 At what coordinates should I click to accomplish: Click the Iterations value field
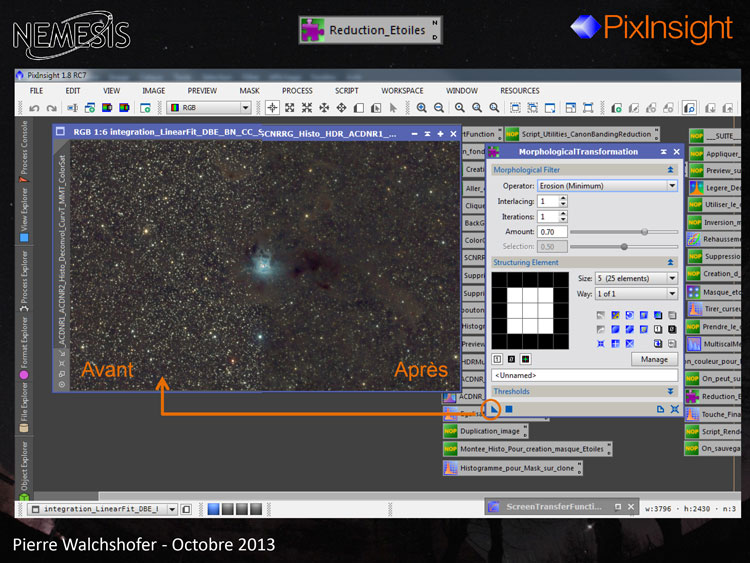click(x=549, y=217)
